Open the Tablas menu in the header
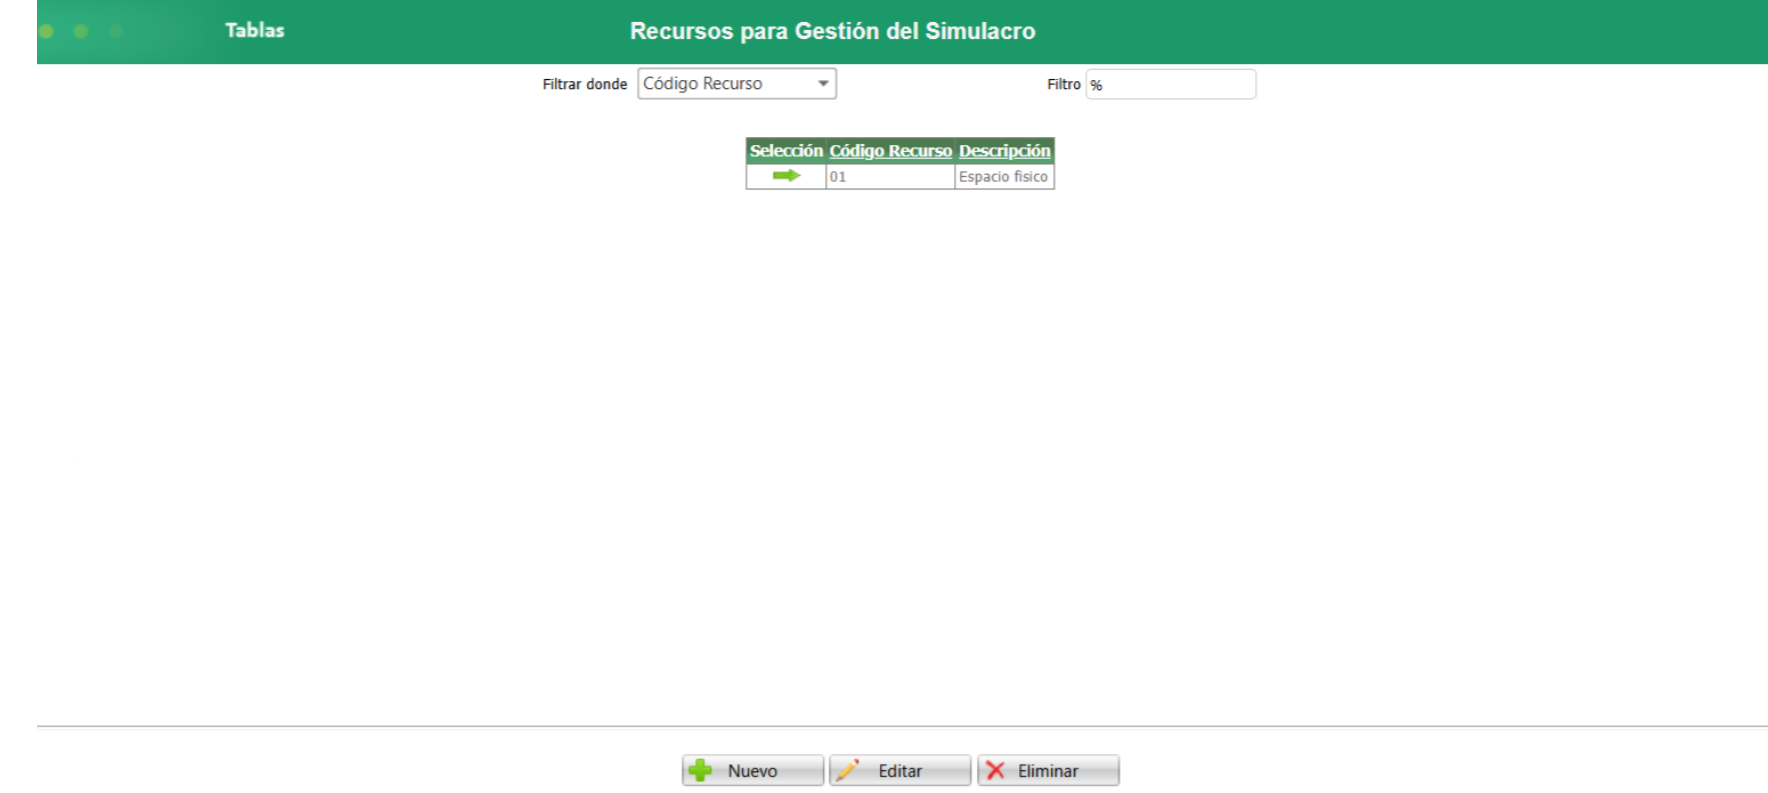The width and height of the screenshot is (1768, 793). [x=255, y=30]
